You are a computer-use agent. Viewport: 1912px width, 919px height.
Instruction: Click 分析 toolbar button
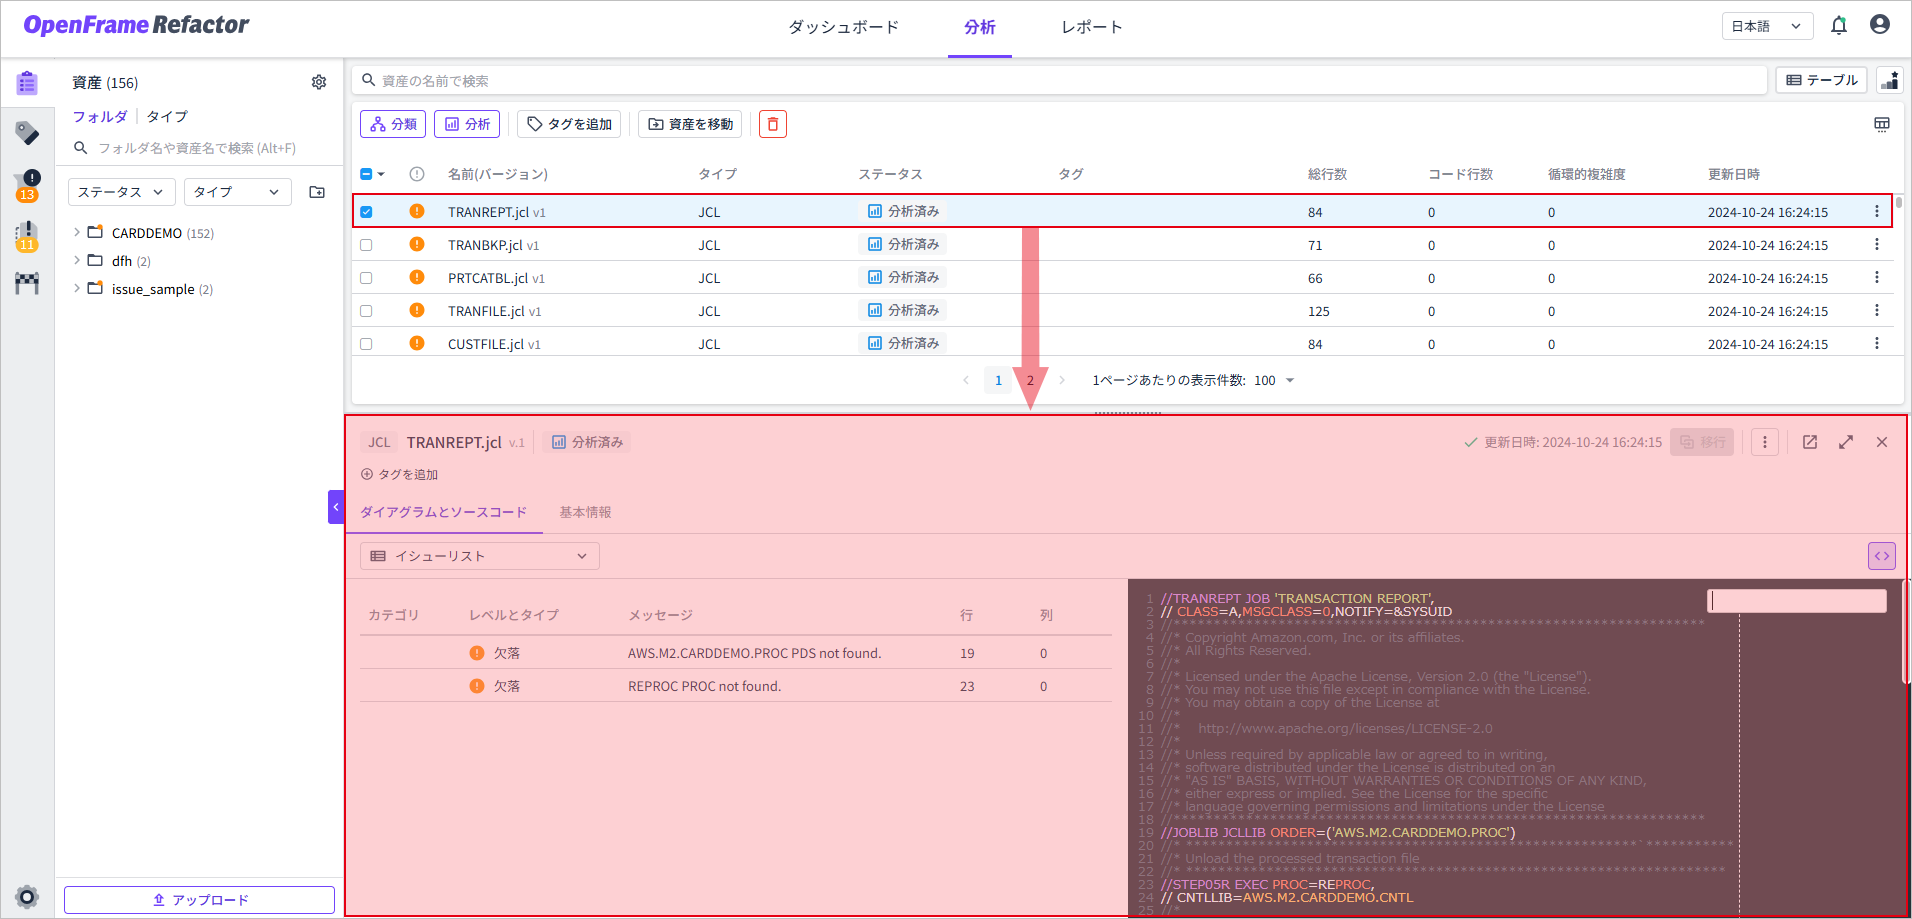pos(467,124)
